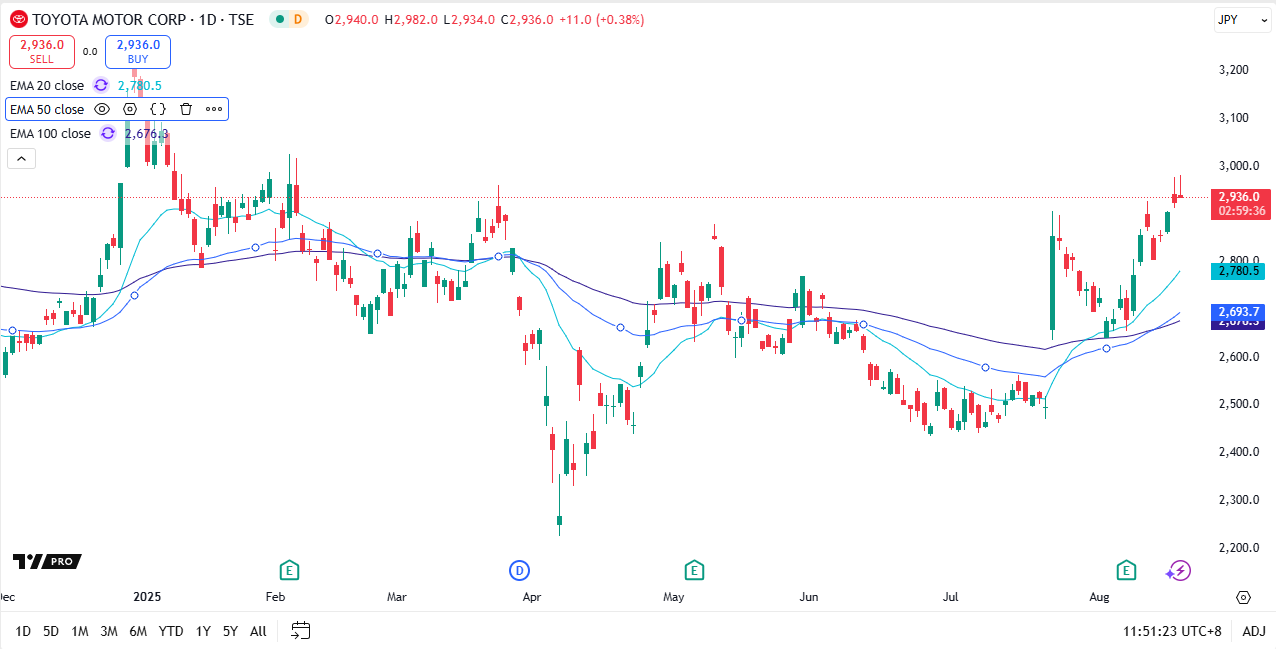Click the orange D data-delay badge
1276x649 pixels.
pos(298,19)
